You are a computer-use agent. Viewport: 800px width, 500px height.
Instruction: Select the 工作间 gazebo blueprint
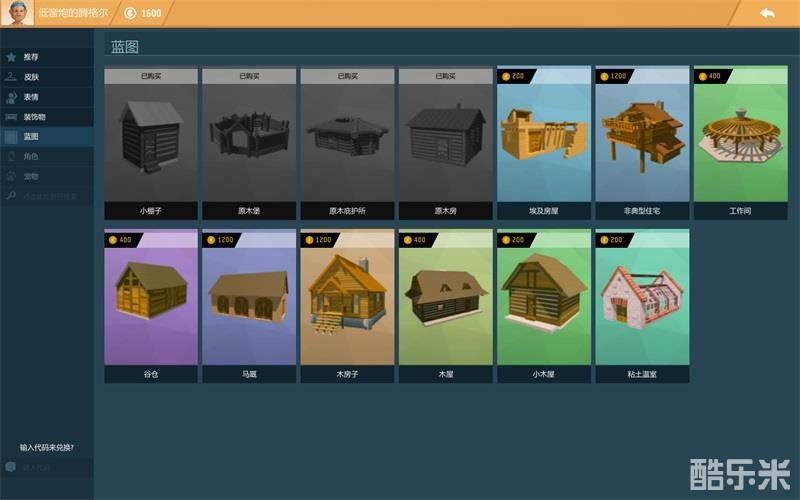739,142
